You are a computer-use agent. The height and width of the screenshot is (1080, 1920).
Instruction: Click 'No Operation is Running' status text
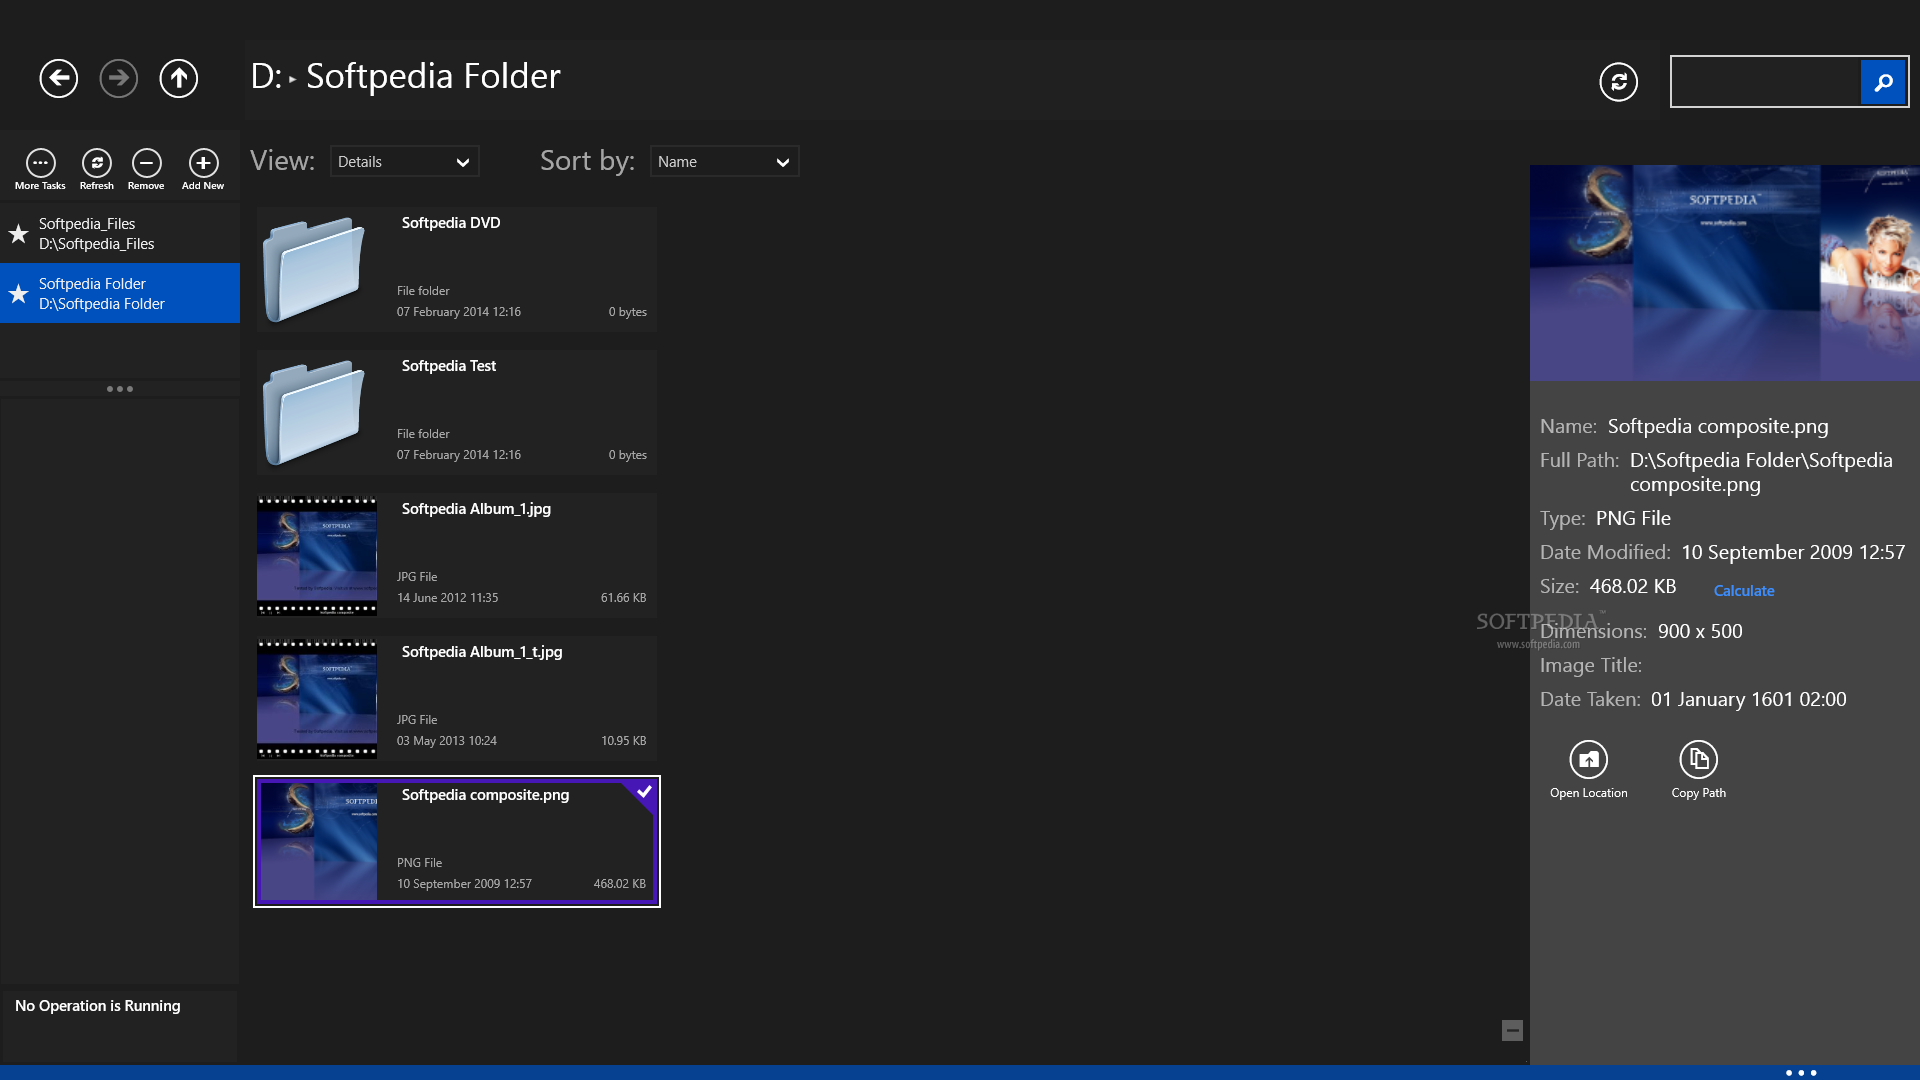click(98, 1006)
